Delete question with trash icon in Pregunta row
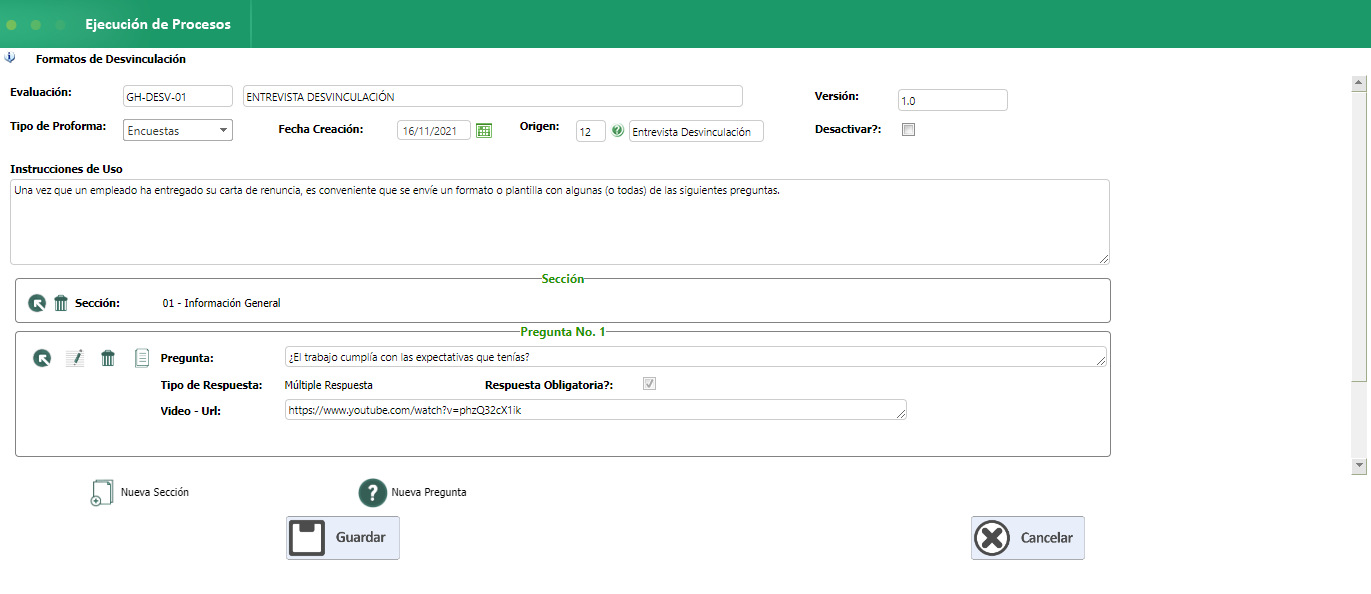The image size is (1371, 594). point(108,358)
